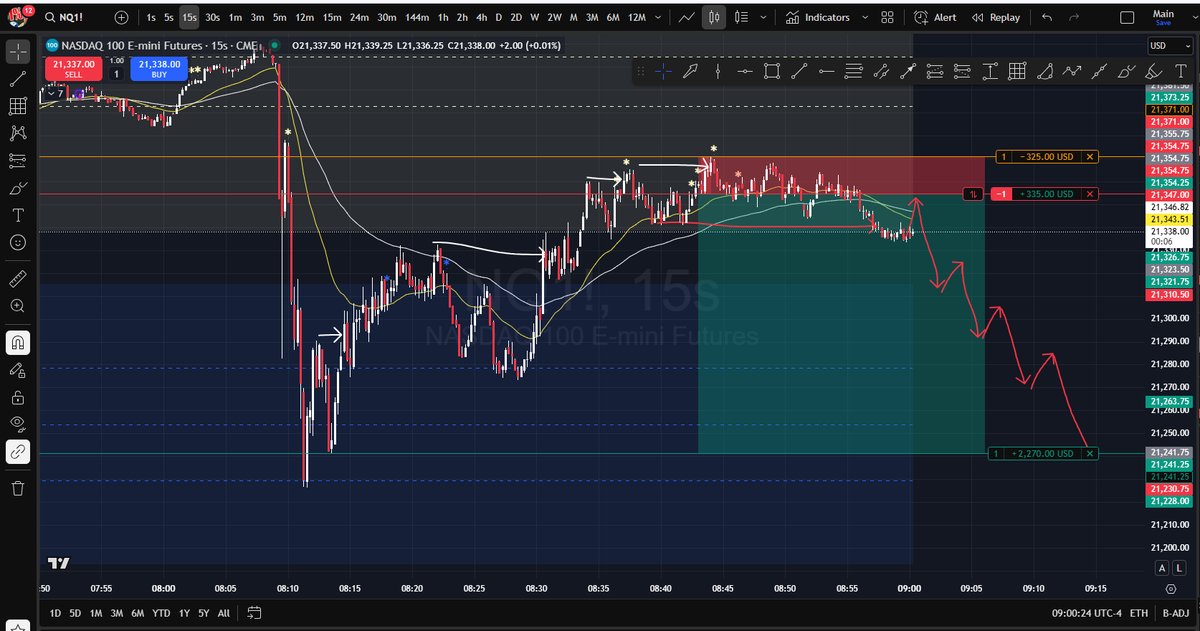The width and height of the screenshot is (1200, 631).
Task: Select the trend line tool in left toolbar
Action: point(18,78)
